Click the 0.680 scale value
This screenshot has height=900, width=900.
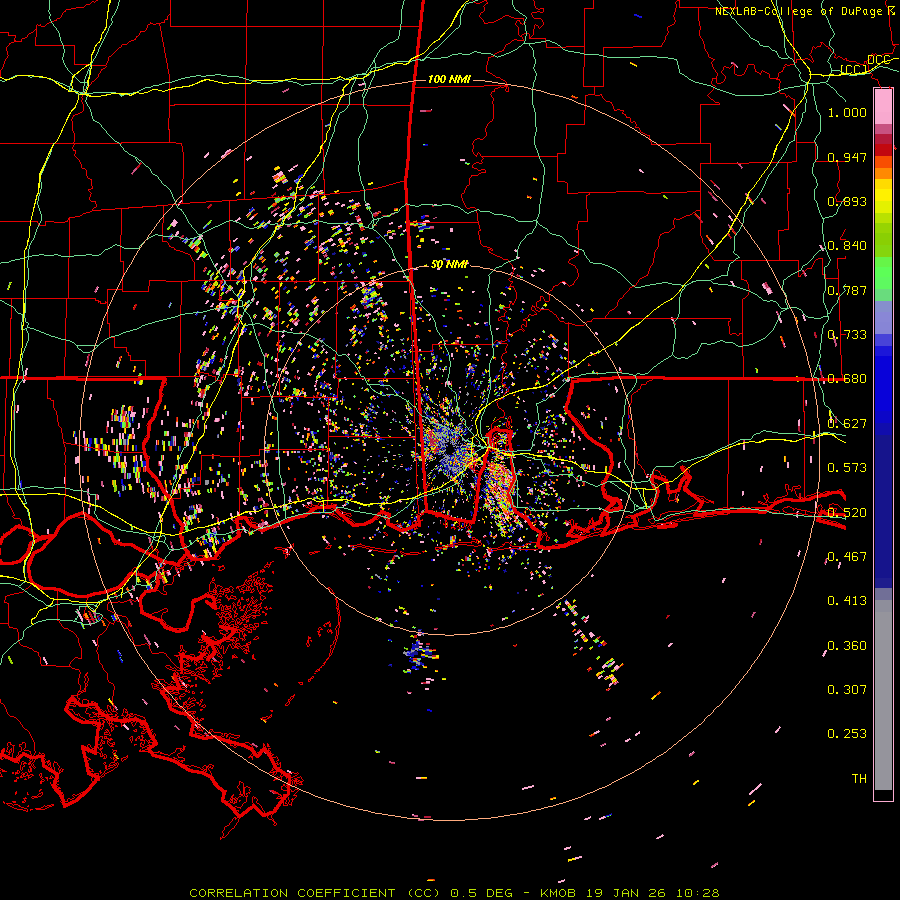tap(847, 379)
